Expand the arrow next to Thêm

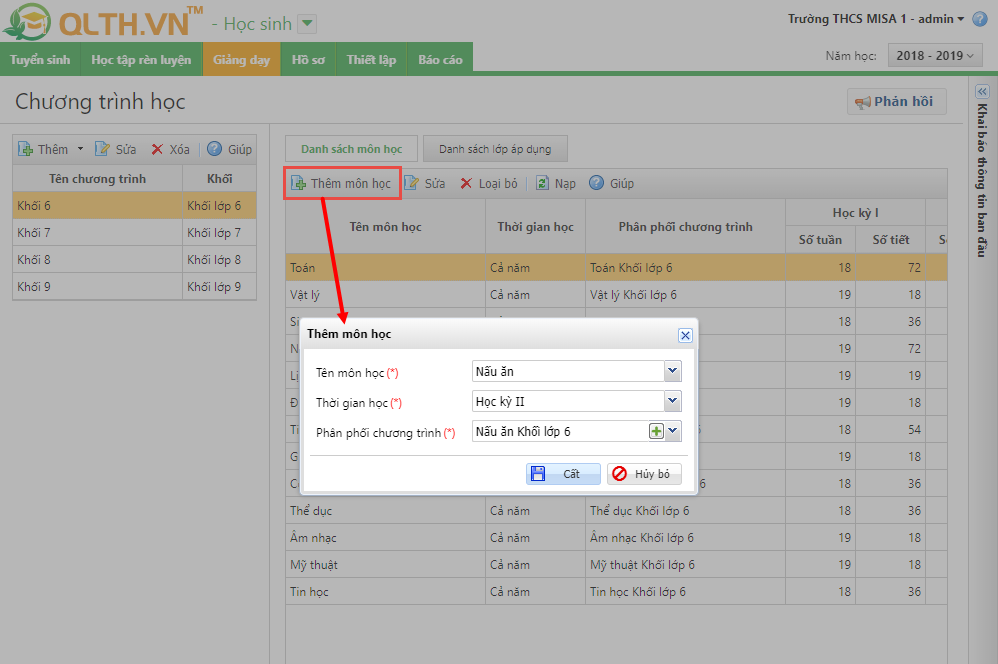point(80,149)
